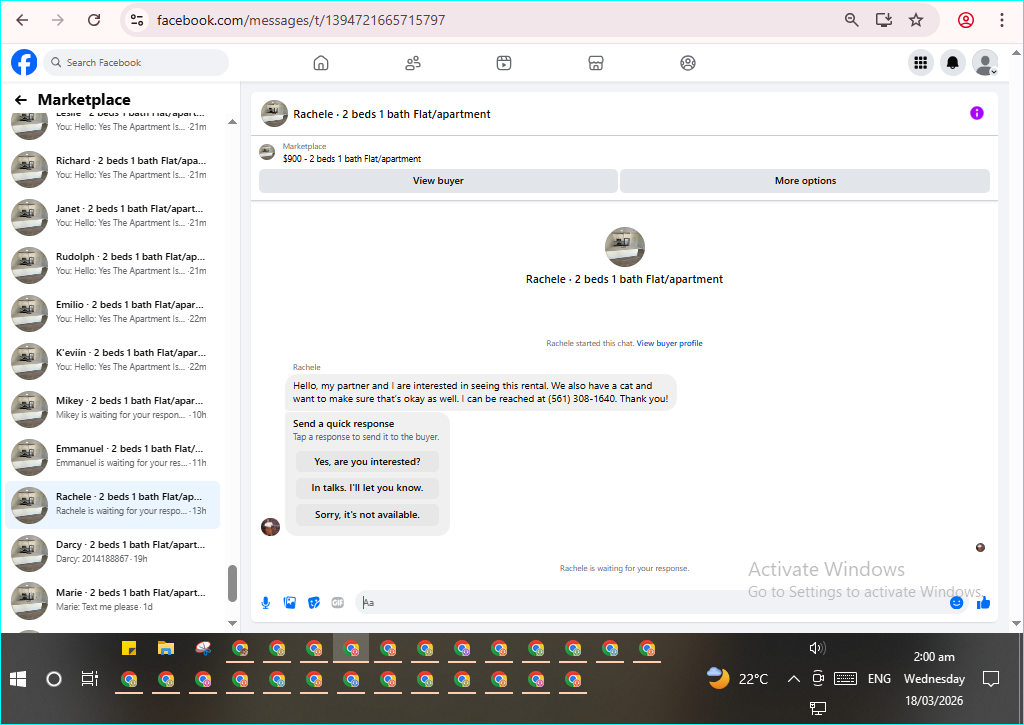Click the 22°C weather widget
This screenshot has height=725, width=1024.
click(x=738, y=679)
